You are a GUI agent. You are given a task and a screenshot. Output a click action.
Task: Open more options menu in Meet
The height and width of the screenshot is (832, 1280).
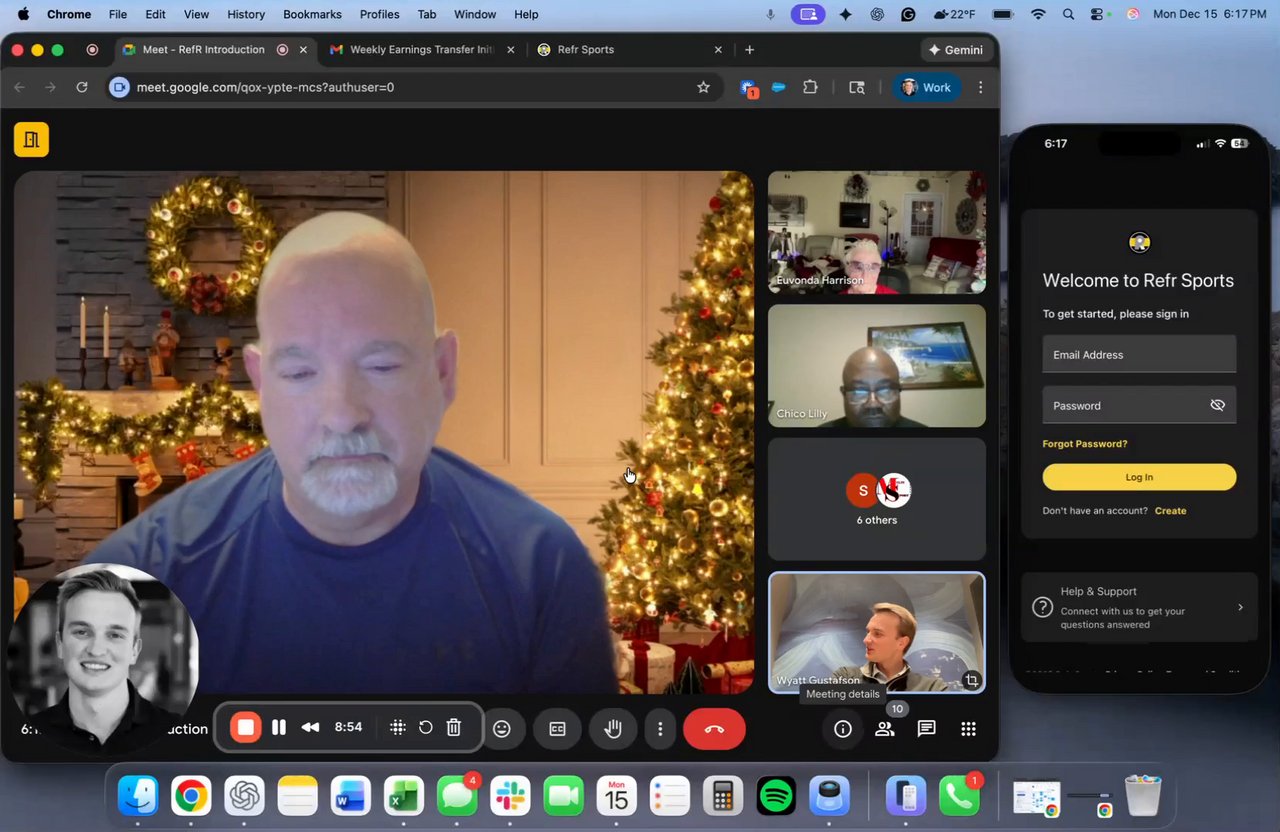pos(660,729)
